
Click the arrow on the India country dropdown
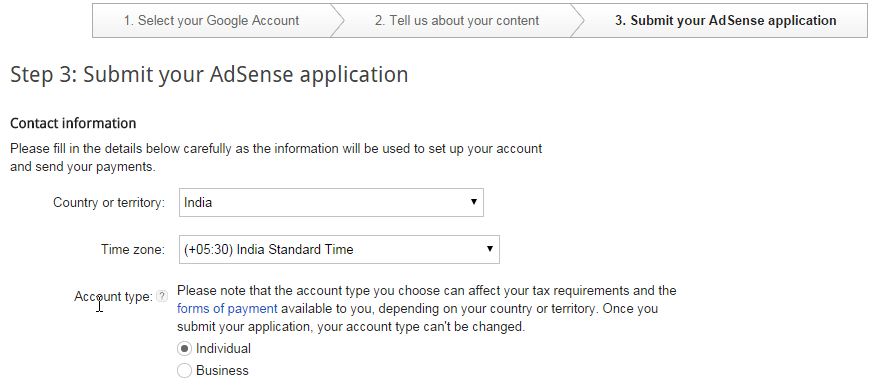[x=473, y=202]
